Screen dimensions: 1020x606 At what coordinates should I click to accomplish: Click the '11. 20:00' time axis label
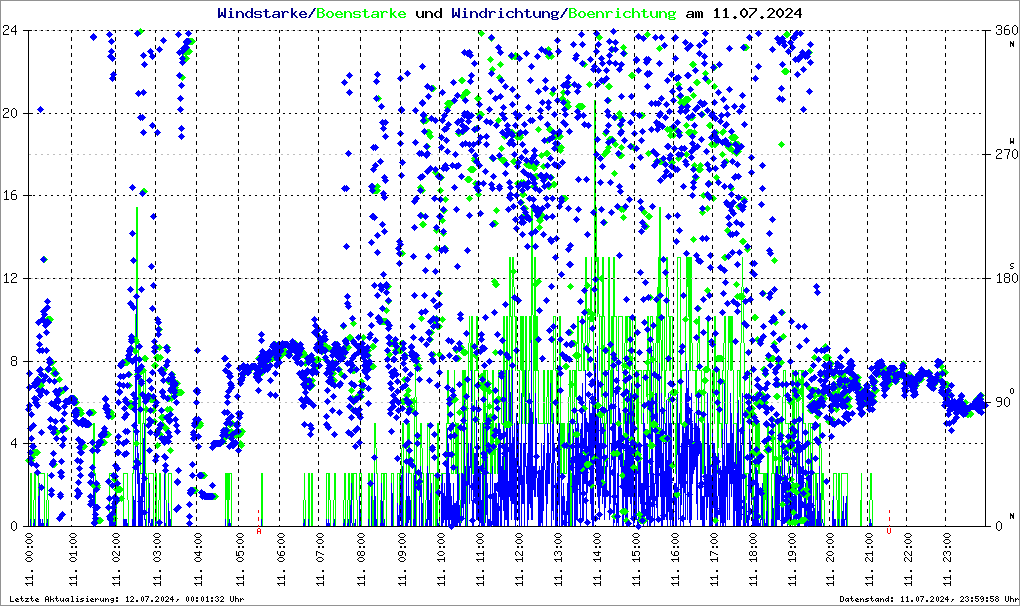(x=831, y=559)
